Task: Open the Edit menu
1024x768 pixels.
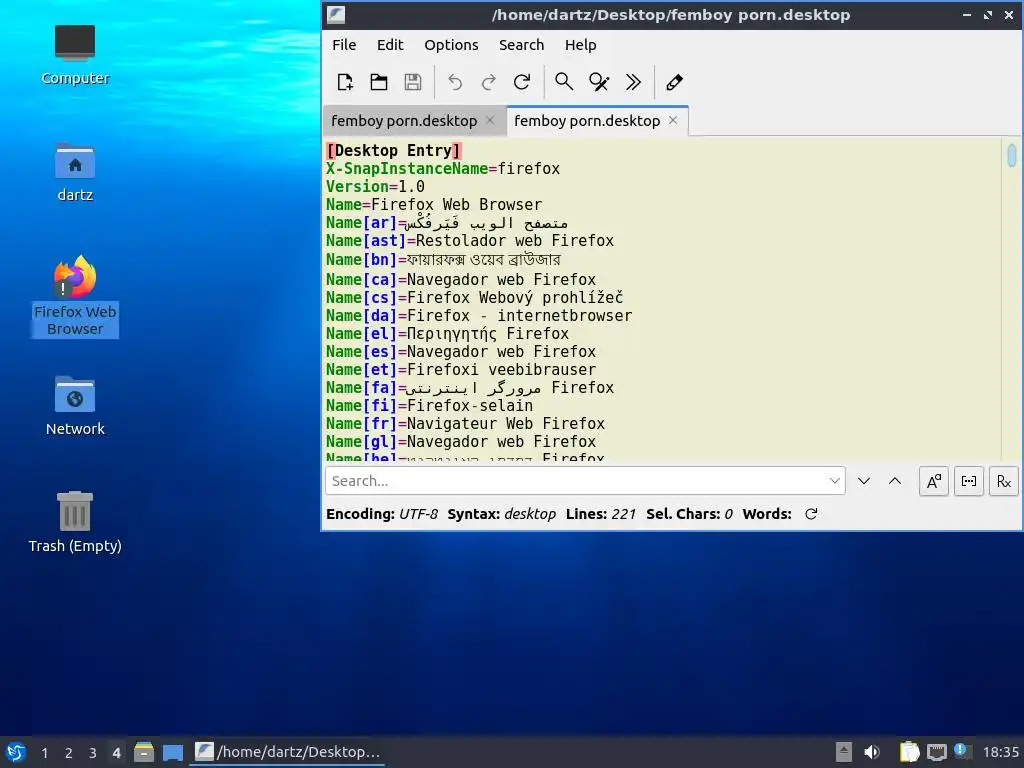Action: click(x=390, y=45)
